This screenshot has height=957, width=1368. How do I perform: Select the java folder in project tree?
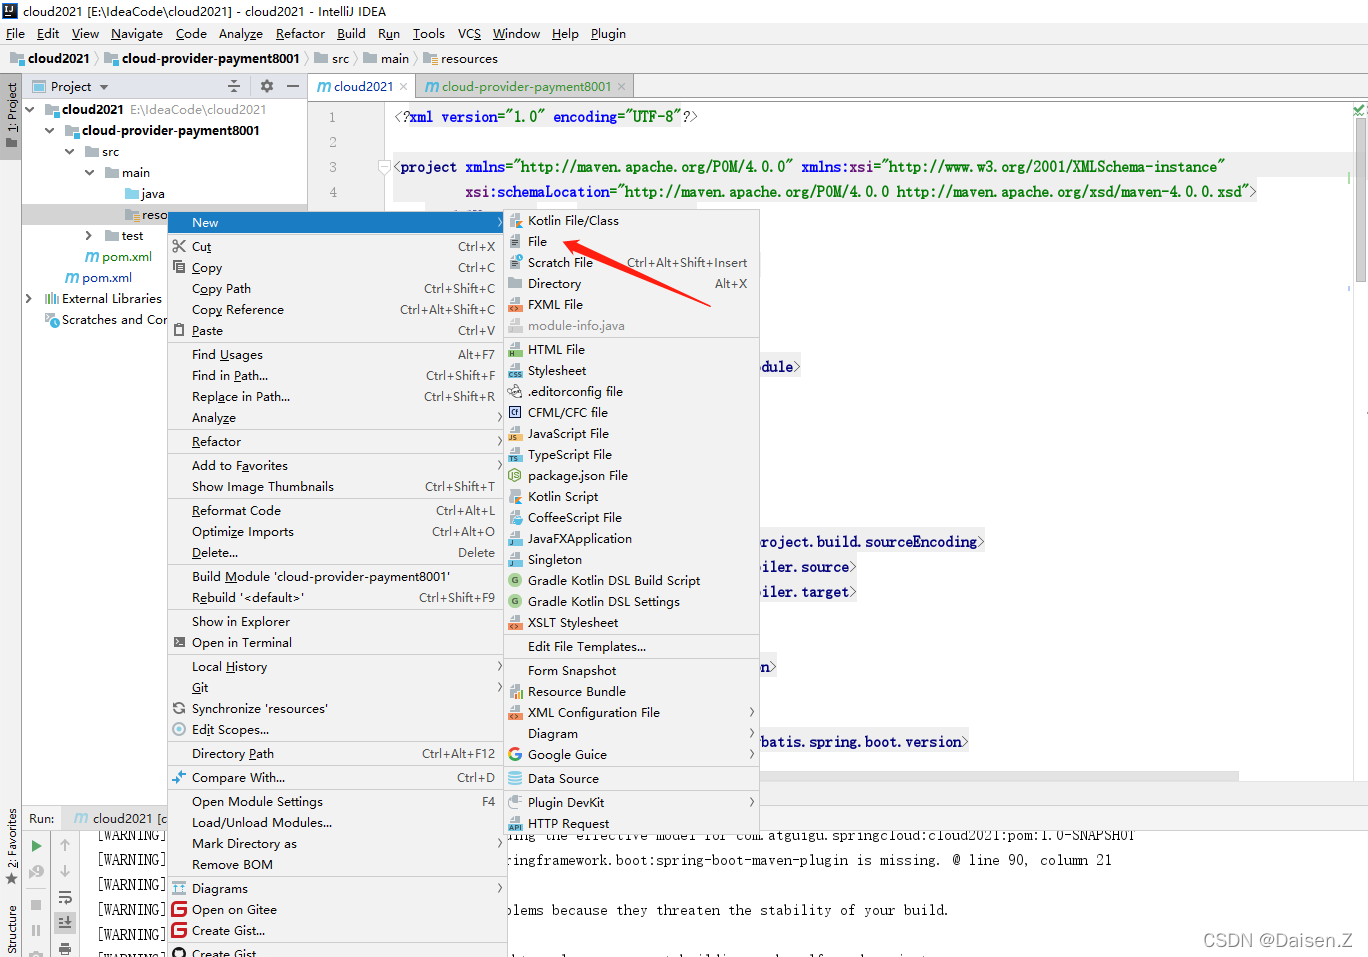coord(145,194)
